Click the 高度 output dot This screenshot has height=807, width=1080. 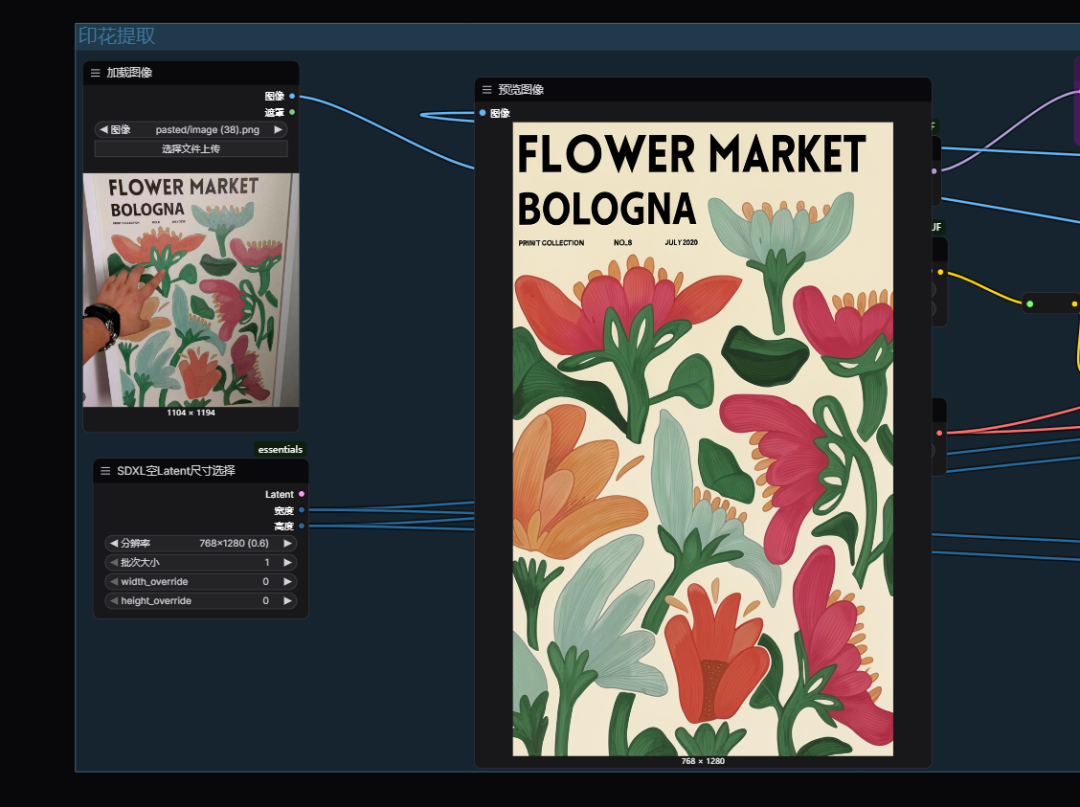302,526
